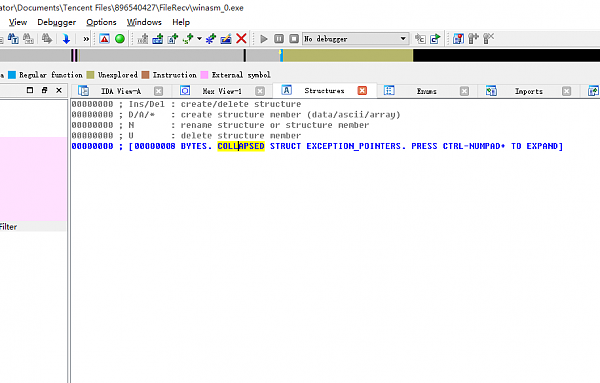Close the IDA View-A tab

158,91
